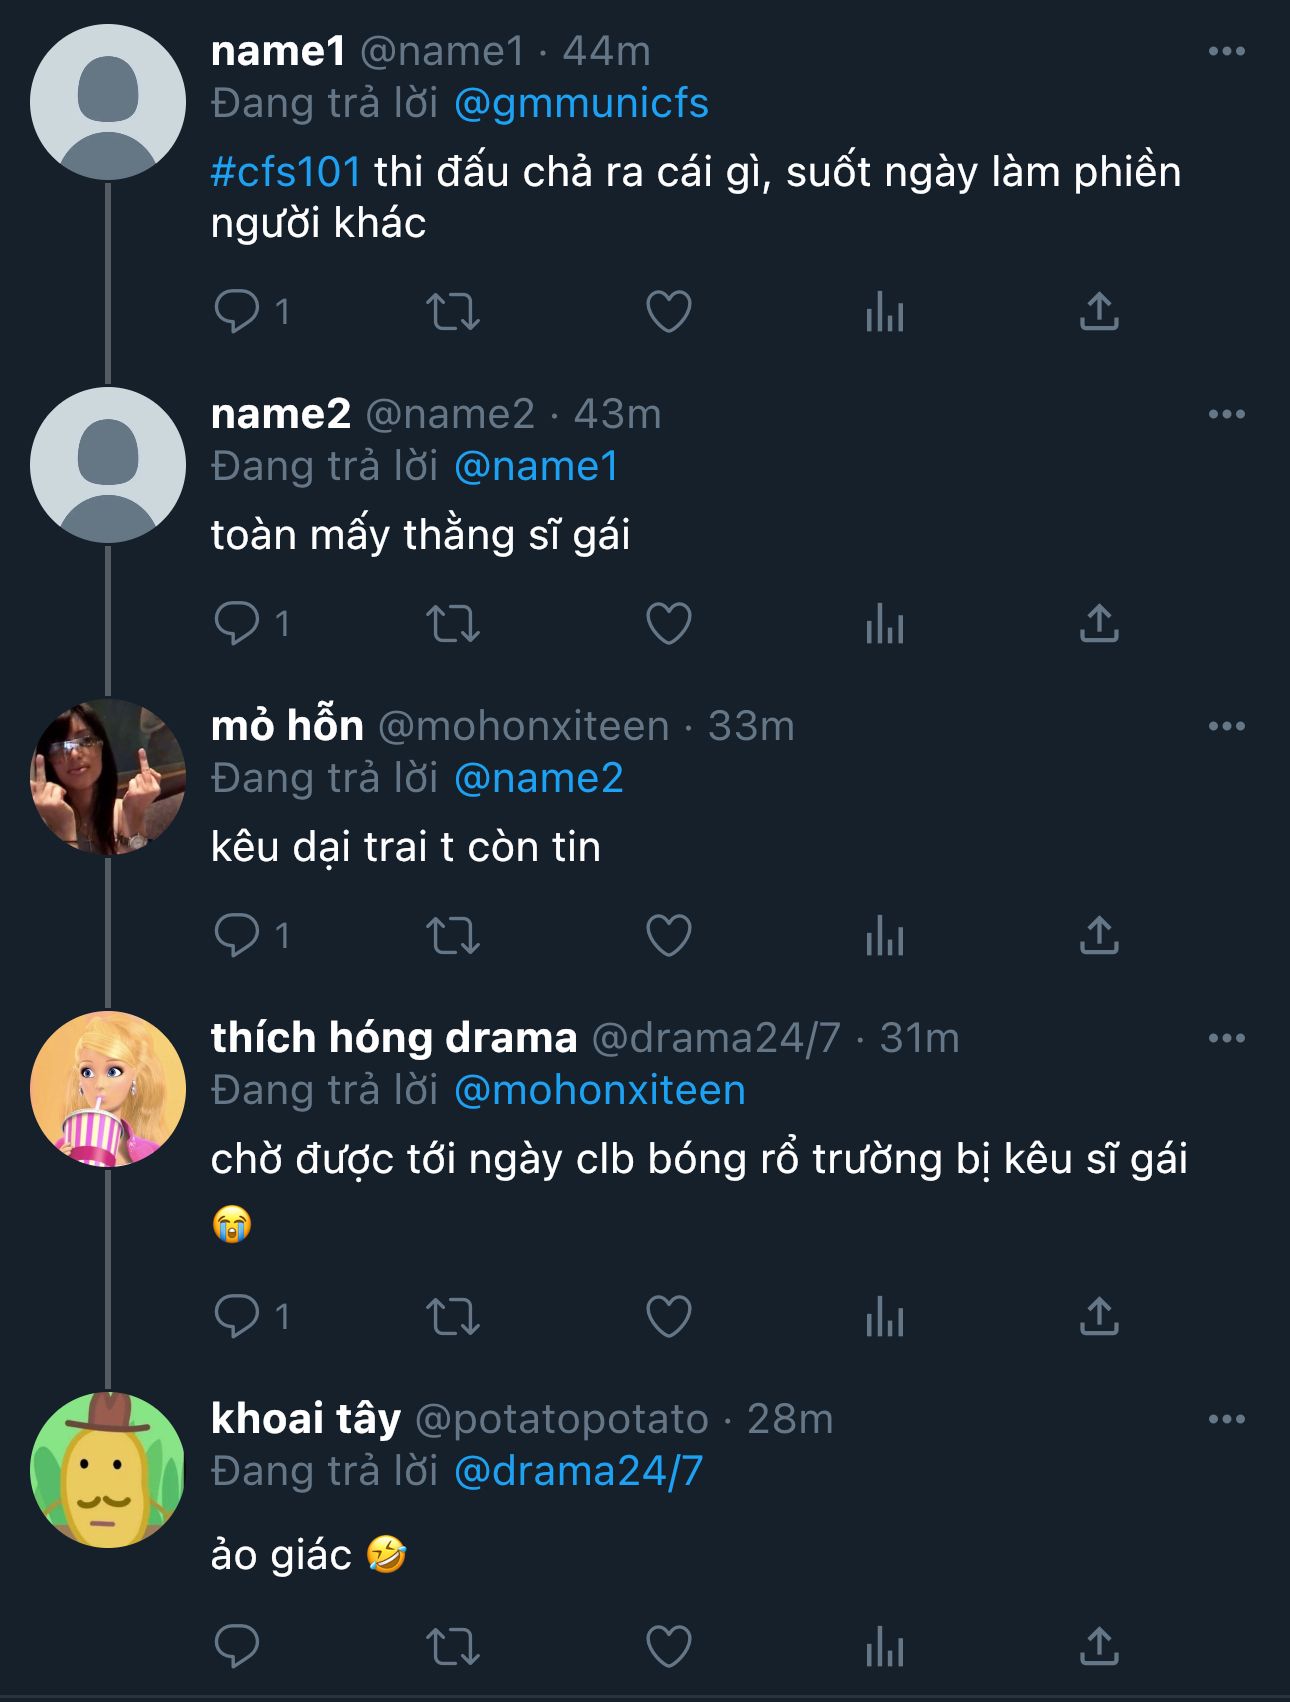Image resolution: width=1290 pixels, height=1702 pixels.
Task: Retweet name2's reply
Action: [x=453, y=623]
